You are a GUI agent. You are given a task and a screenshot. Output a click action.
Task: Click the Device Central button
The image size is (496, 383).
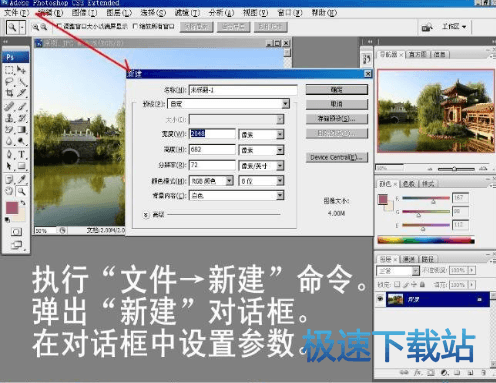(x=337, y=157)
